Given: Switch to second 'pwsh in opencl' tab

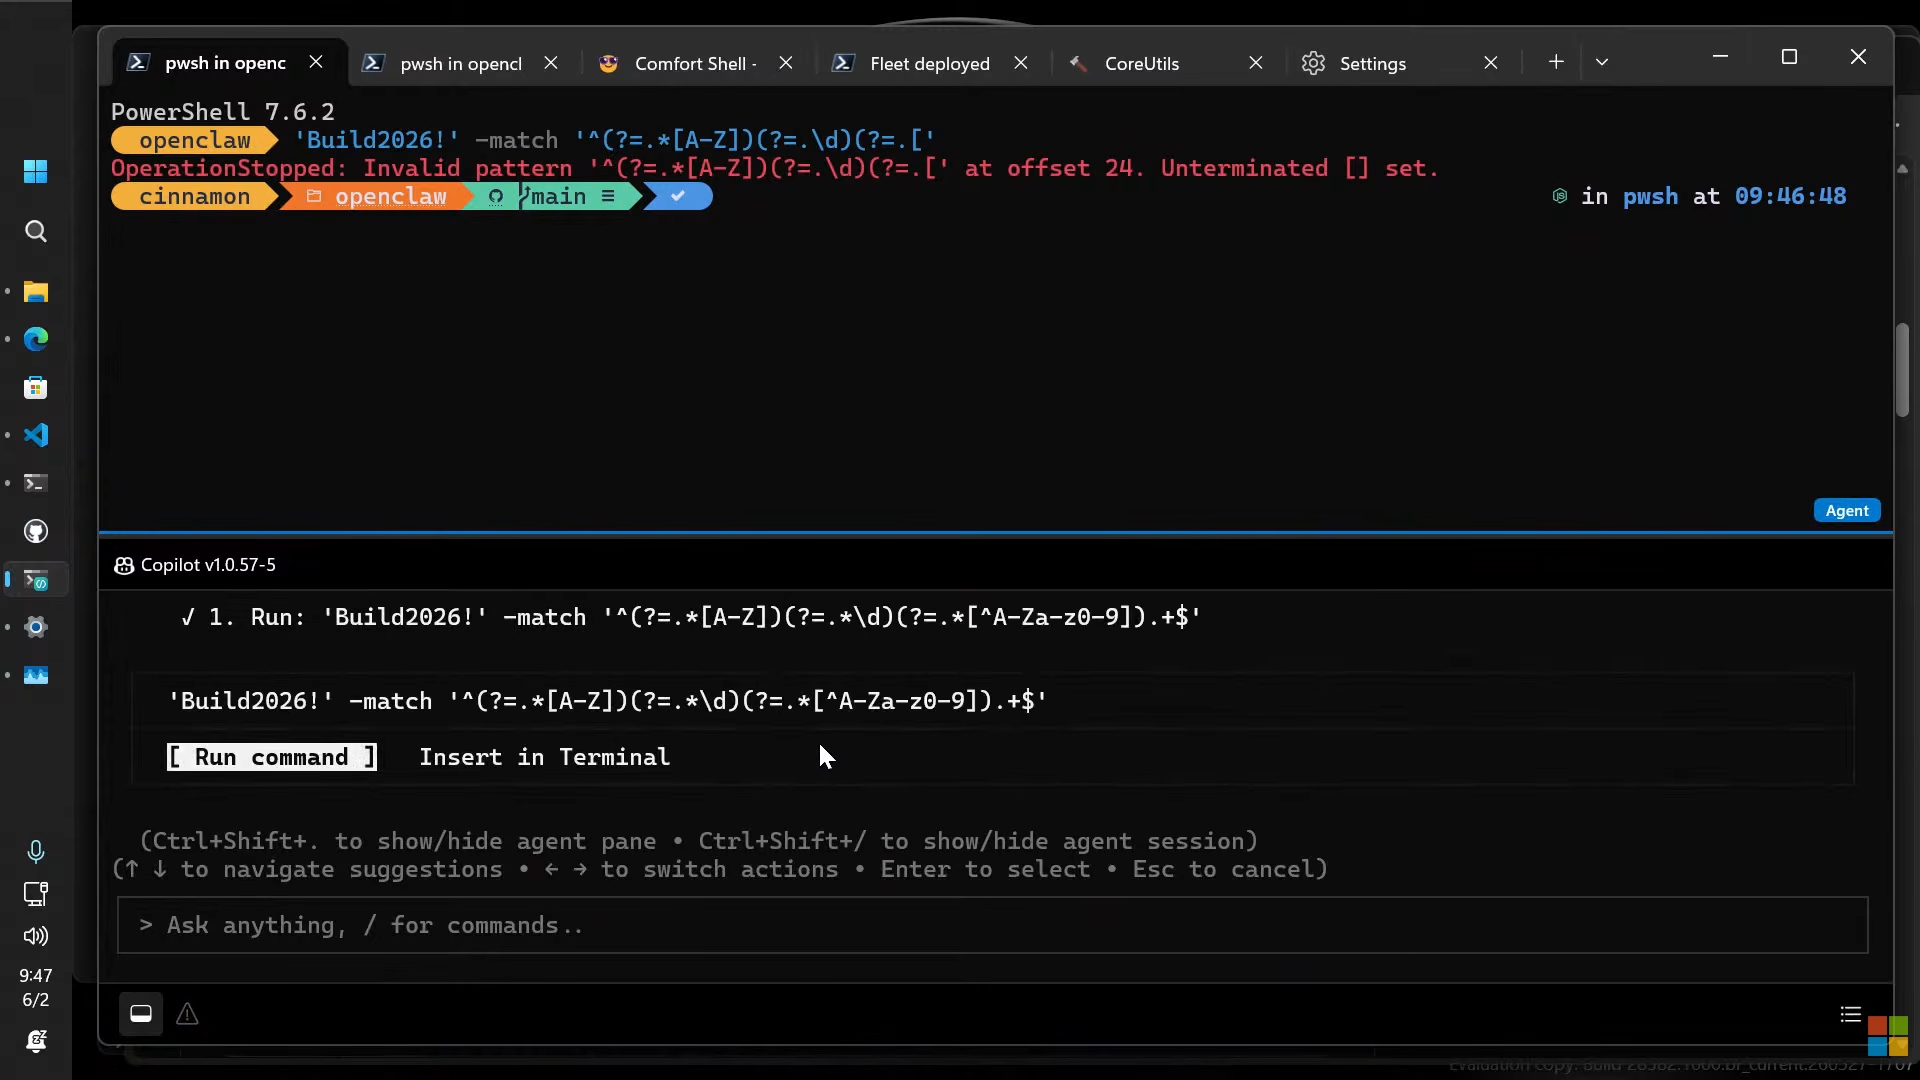Looking at the screenshot, I should pyautogui.click(x=461, y=63).
